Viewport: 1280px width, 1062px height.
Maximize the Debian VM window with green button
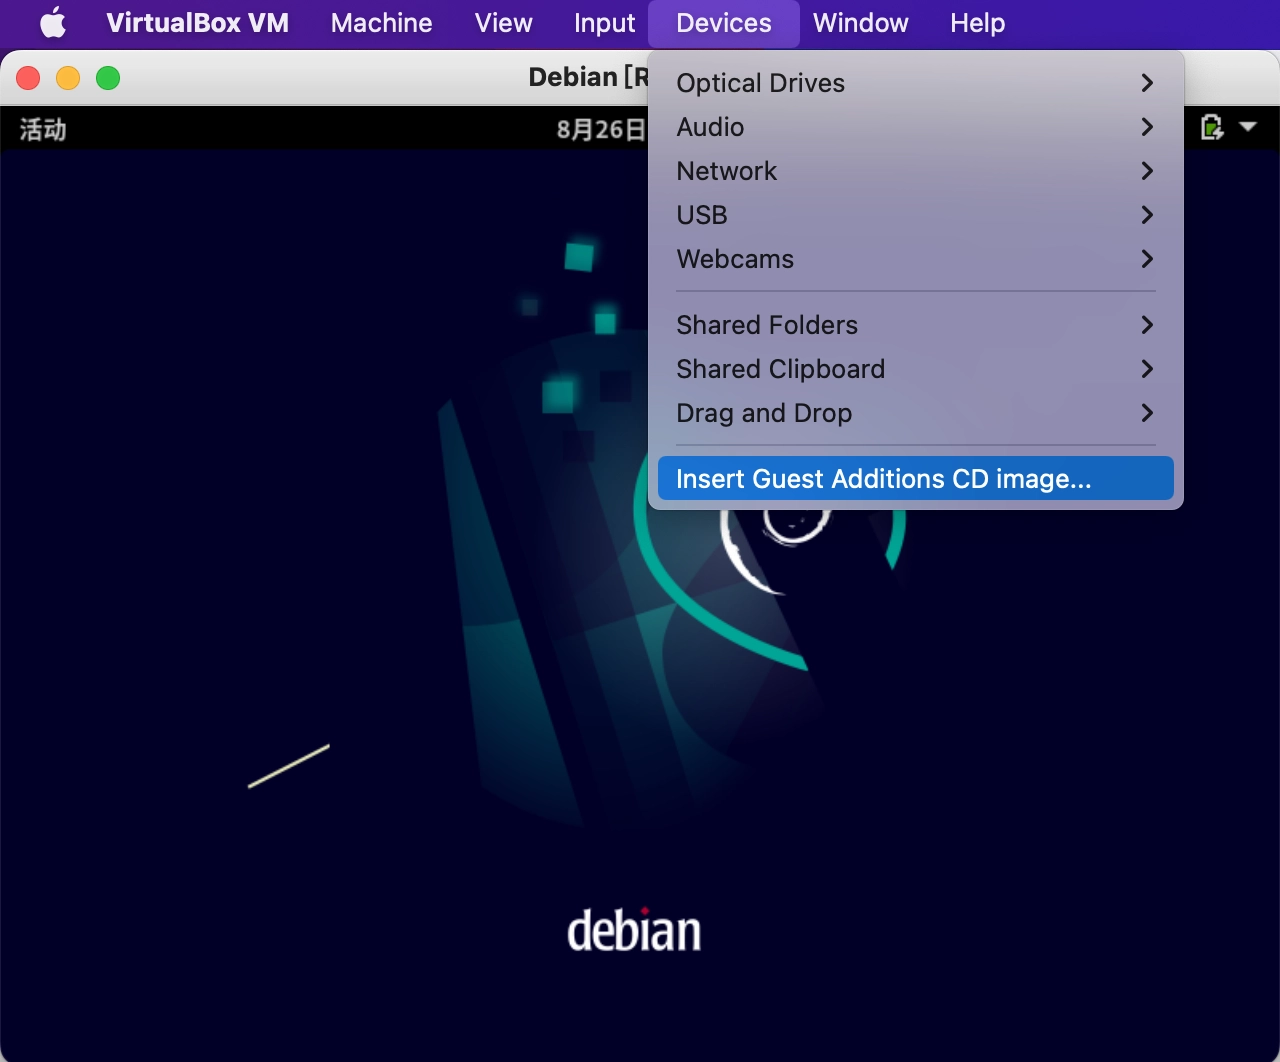click(108, 78)
